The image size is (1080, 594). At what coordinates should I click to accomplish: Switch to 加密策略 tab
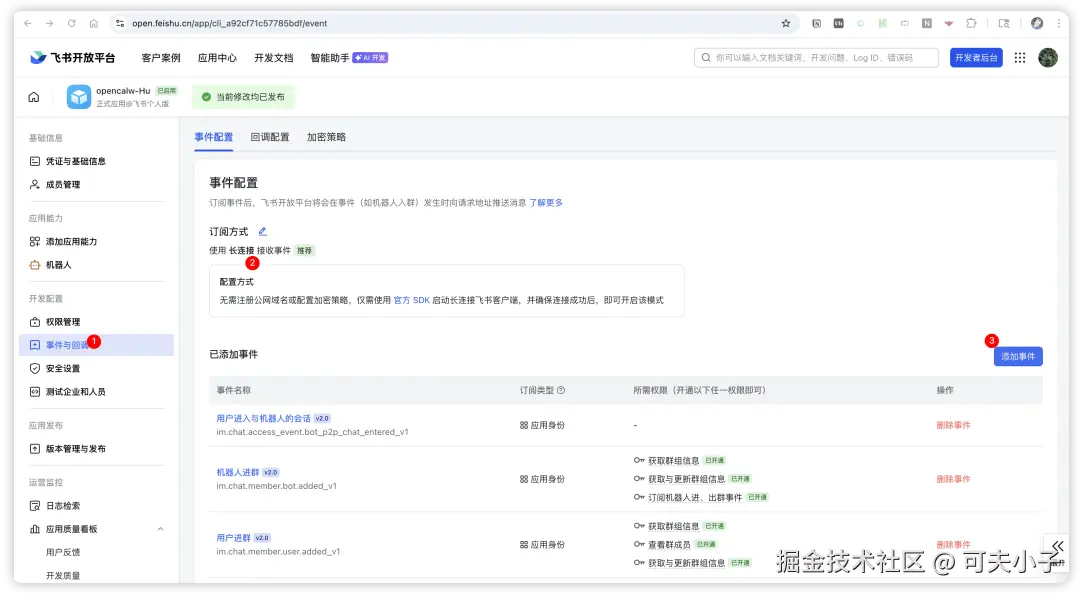[x=326, y=137]
